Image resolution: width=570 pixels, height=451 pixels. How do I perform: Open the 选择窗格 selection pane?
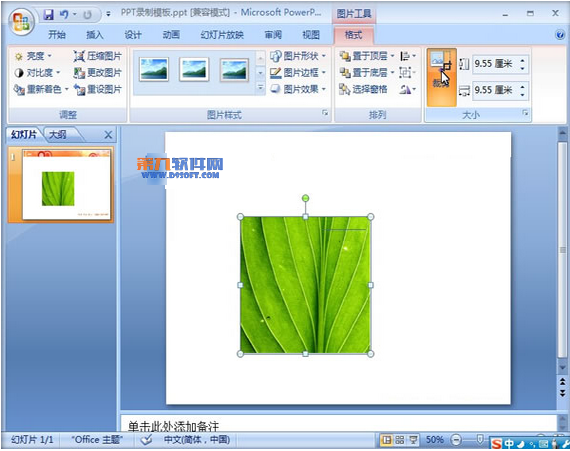pyautogui.click(x=363, y=89)
